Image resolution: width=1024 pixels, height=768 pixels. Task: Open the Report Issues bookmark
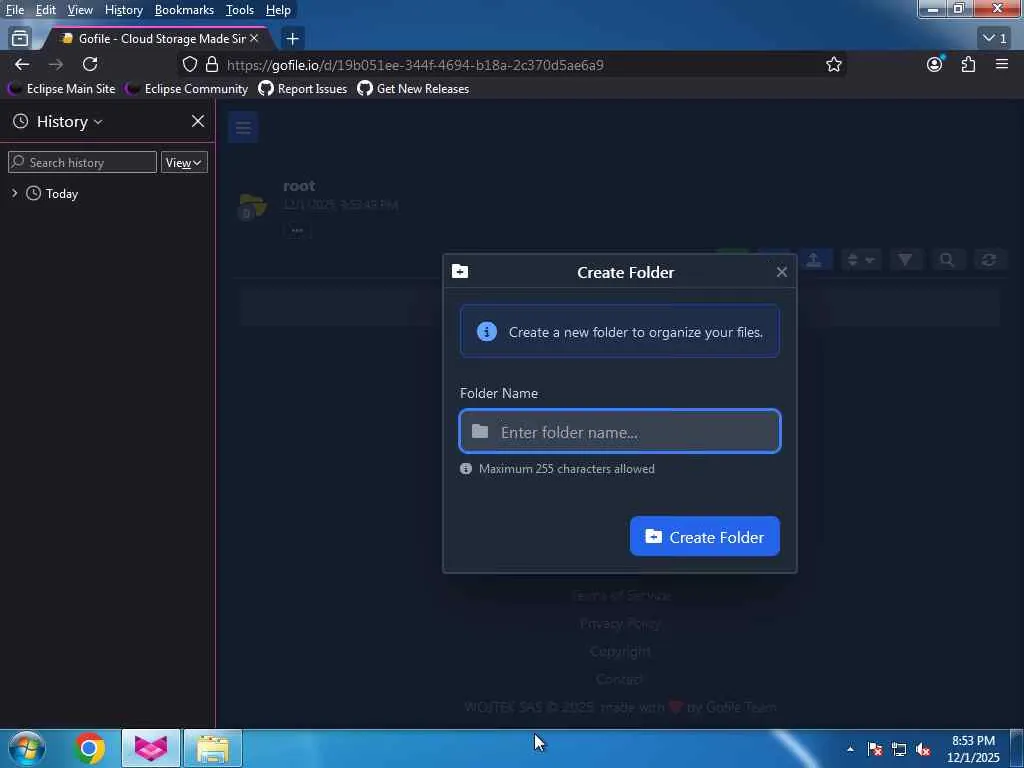click(303, 89)
